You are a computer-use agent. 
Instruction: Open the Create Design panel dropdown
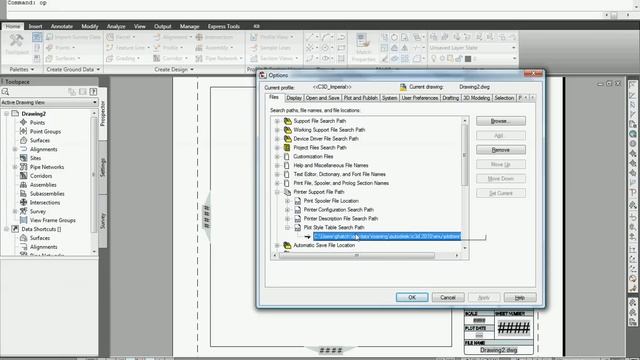174,69
